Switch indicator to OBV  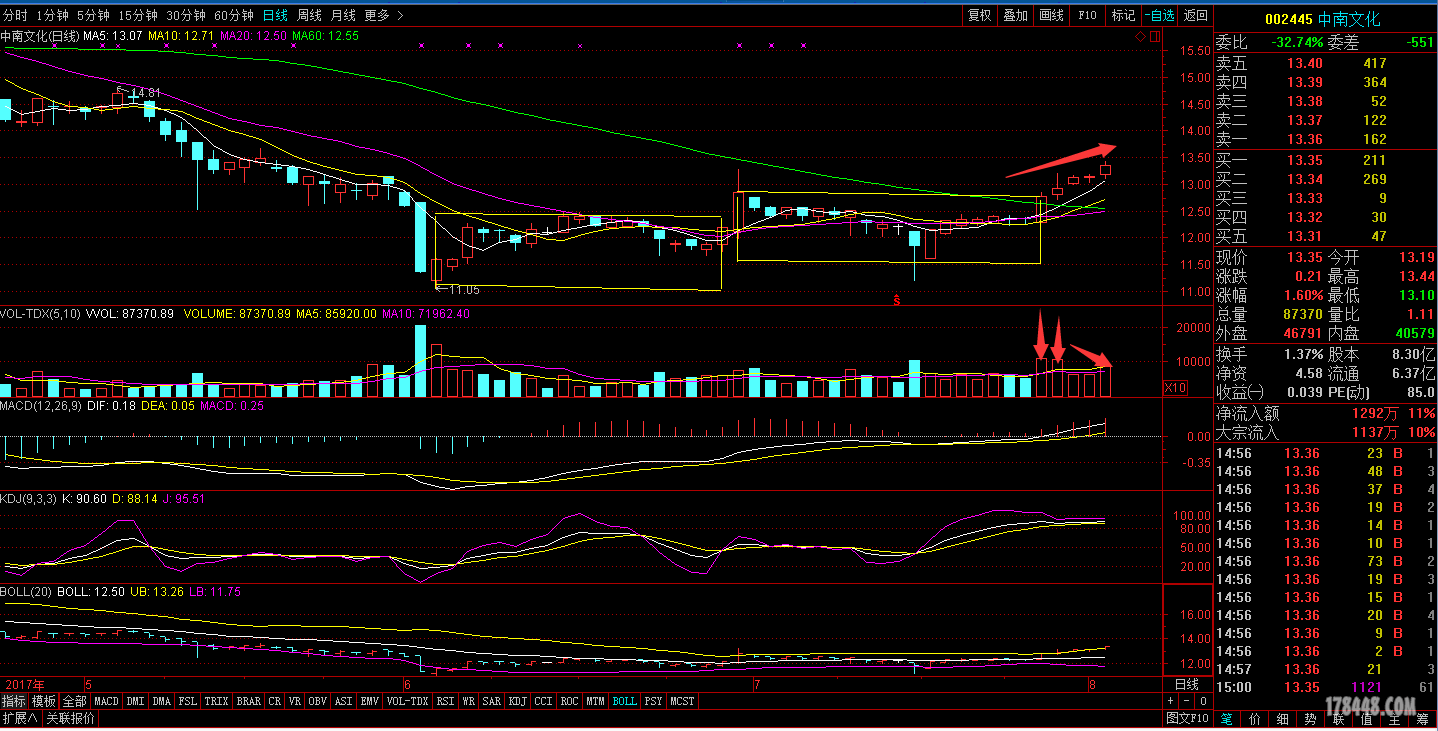click(x=317, y=701)
